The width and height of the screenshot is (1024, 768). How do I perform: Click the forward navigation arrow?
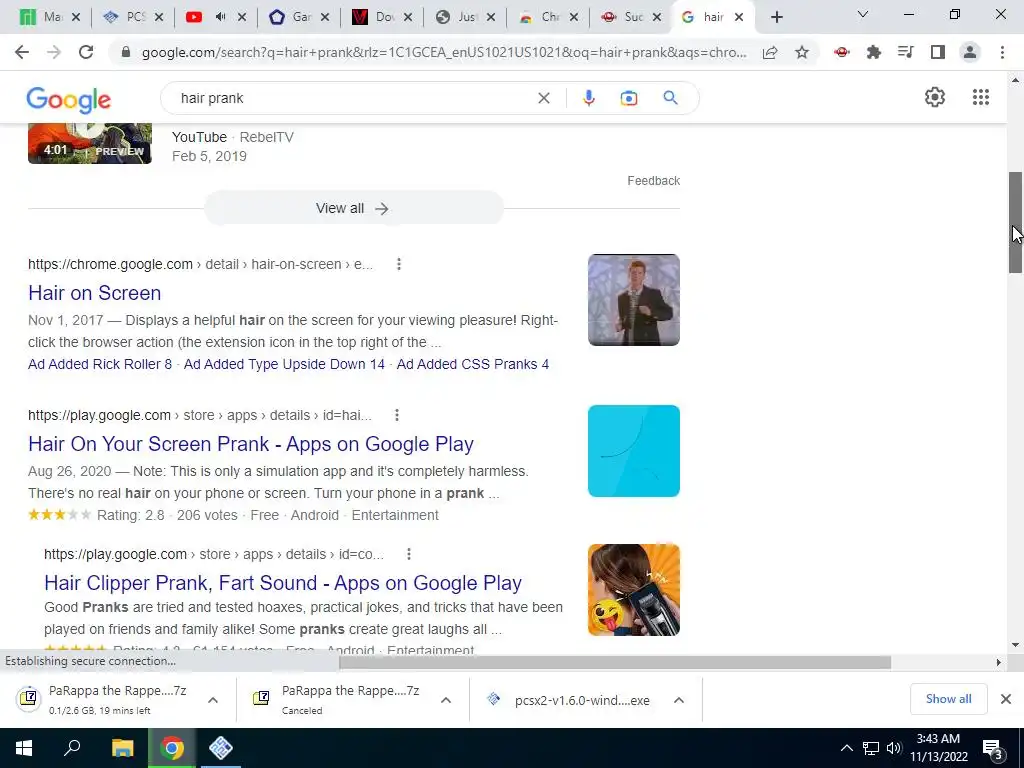coord(54,52)
